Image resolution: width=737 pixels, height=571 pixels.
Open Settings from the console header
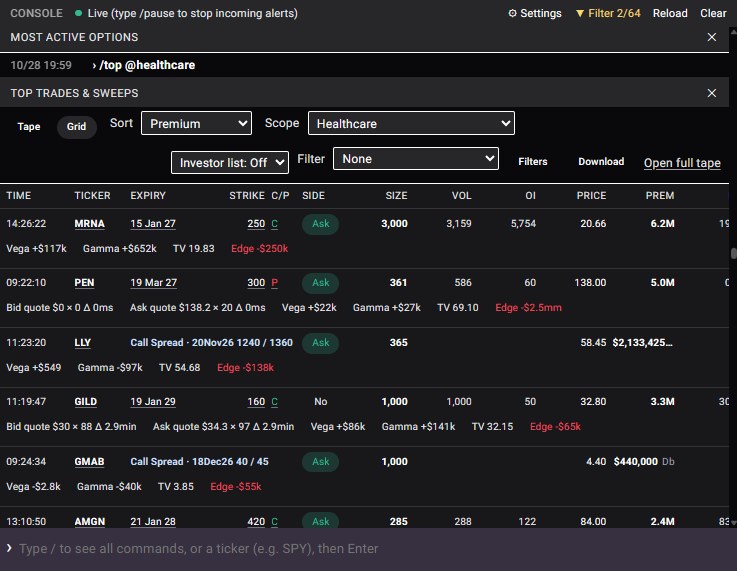[534, 13]
